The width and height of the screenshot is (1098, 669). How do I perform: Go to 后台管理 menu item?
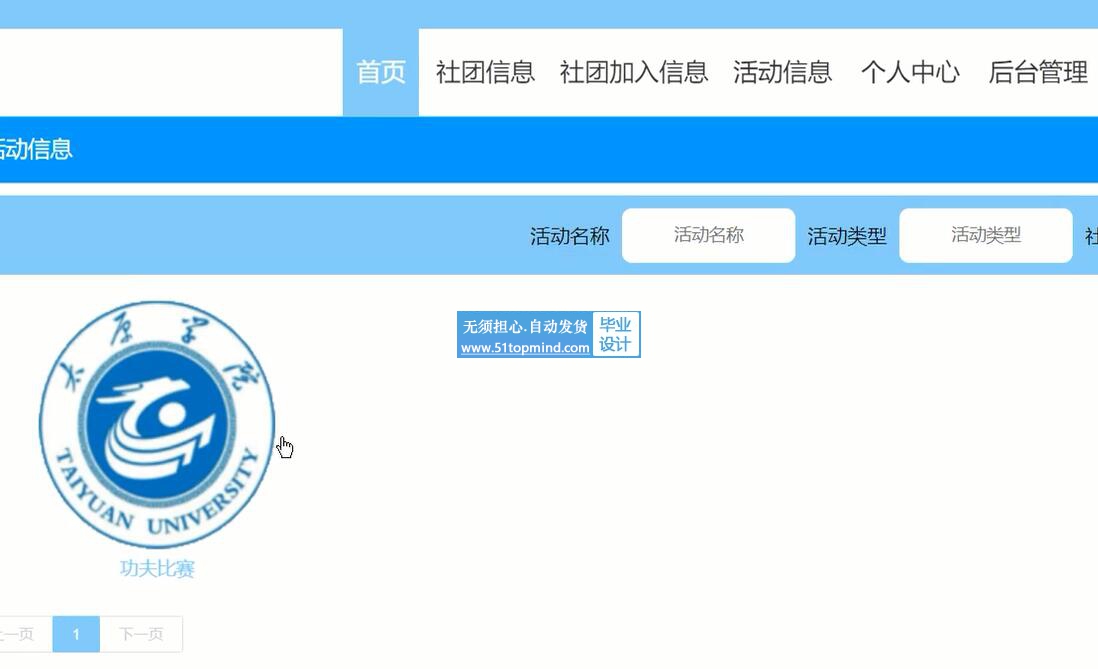point(1038,72)
